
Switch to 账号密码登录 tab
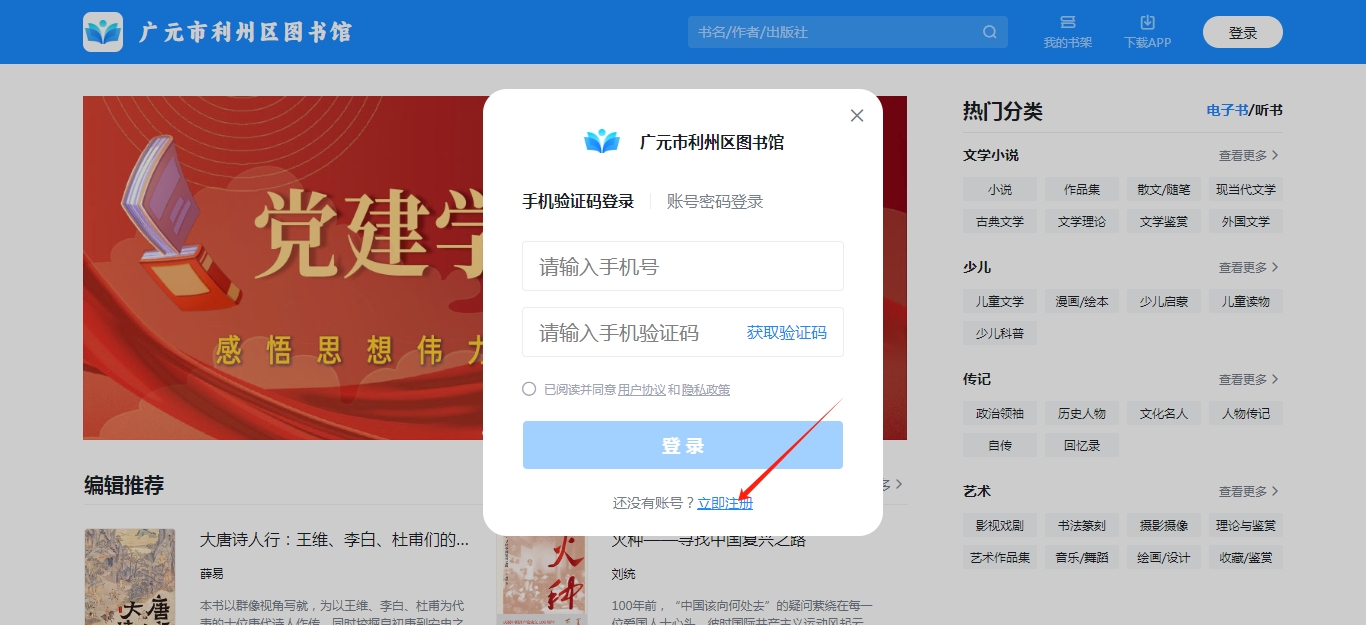pyautogui.click(x=714, y=200)
